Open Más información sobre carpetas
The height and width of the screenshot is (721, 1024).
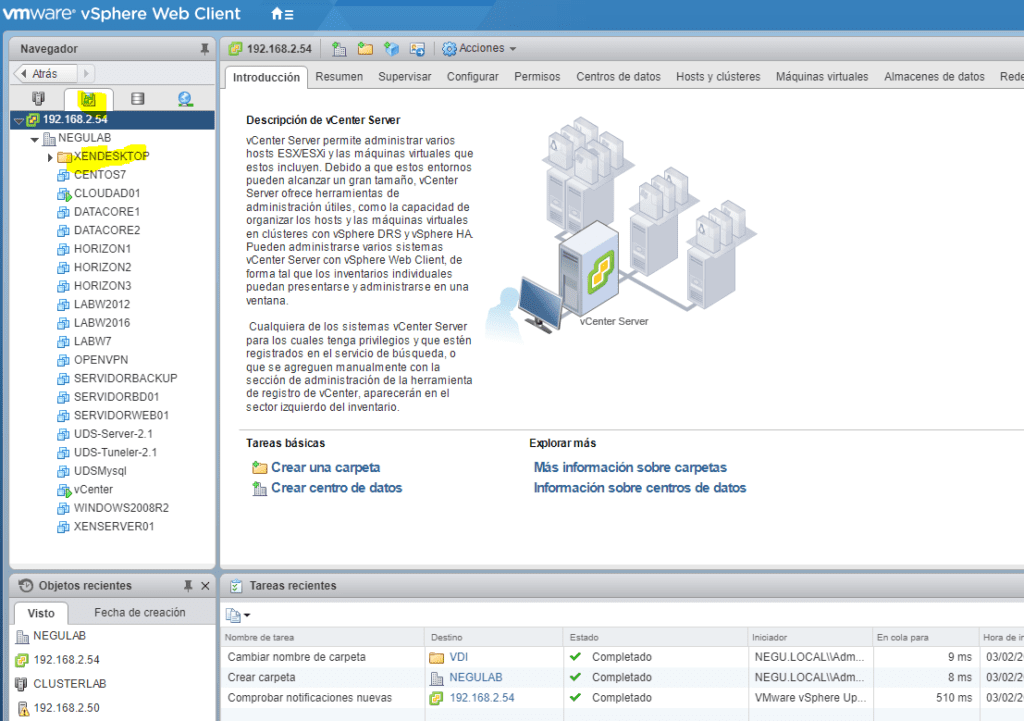tap(630, 467)
